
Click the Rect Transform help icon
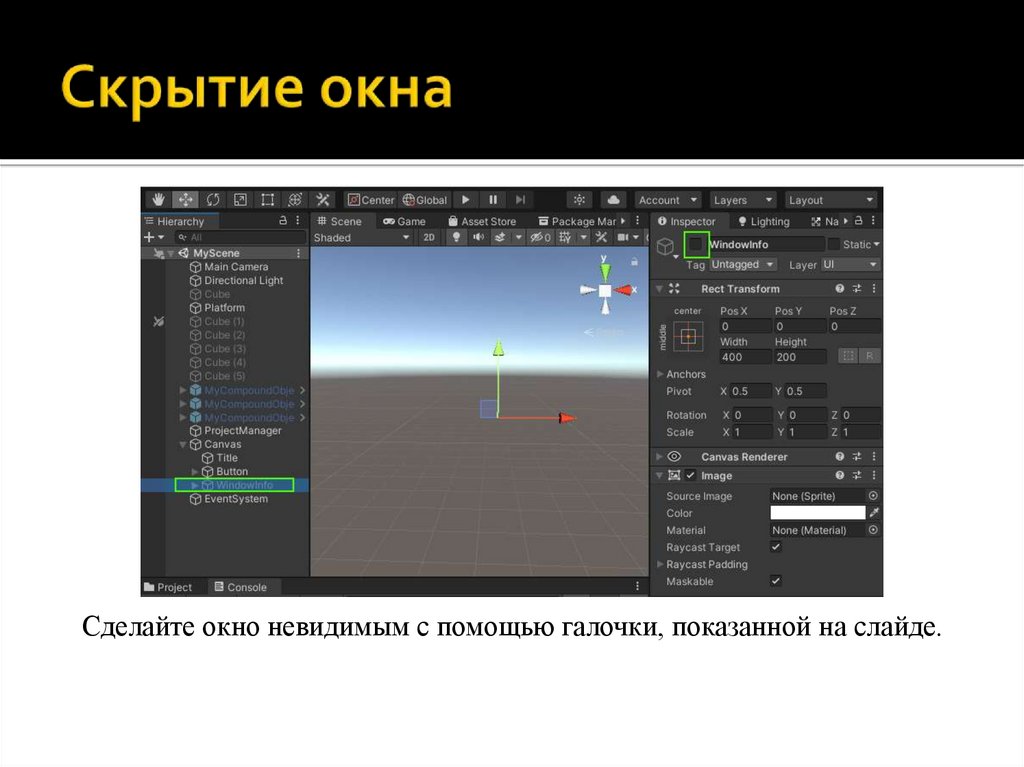tap(840, 288)
